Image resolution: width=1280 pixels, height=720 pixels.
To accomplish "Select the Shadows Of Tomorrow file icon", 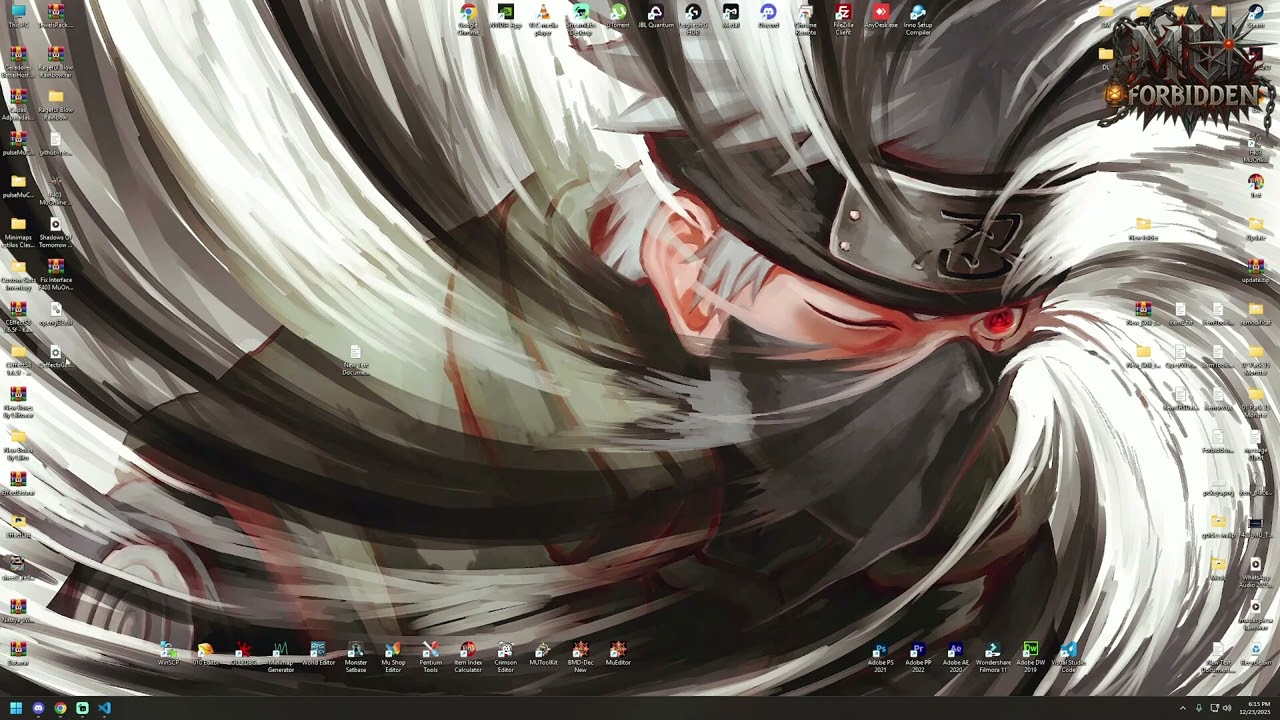I will click(x=55, y=234).
